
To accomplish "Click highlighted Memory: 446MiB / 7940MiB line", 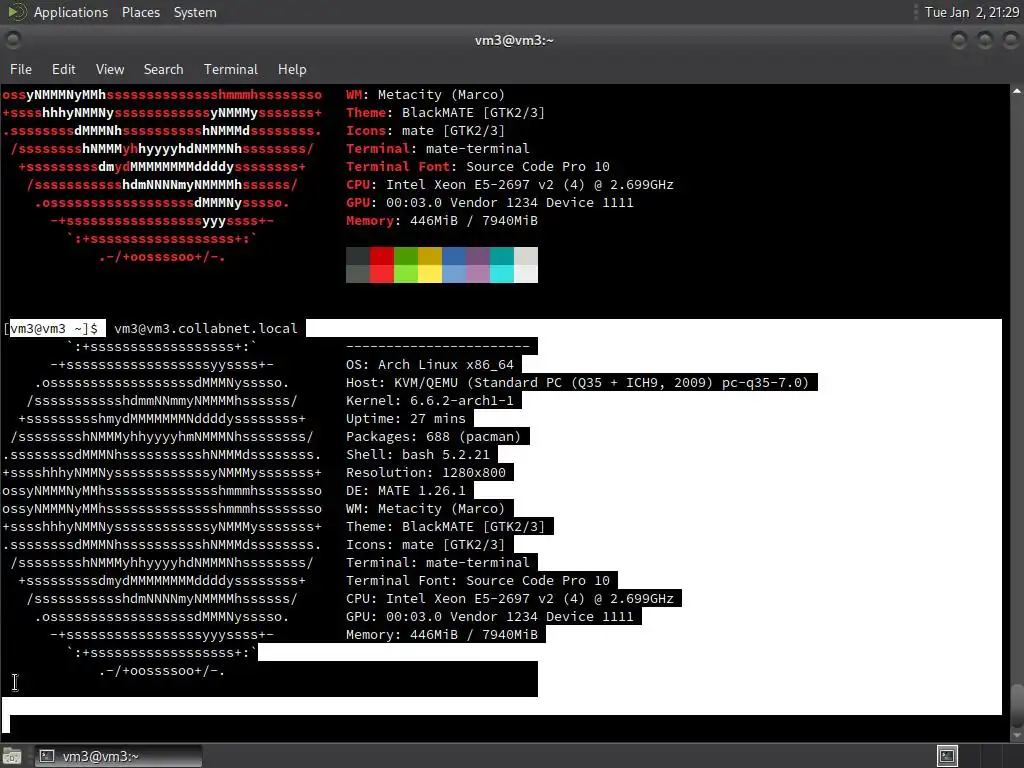I will (441, 635).
